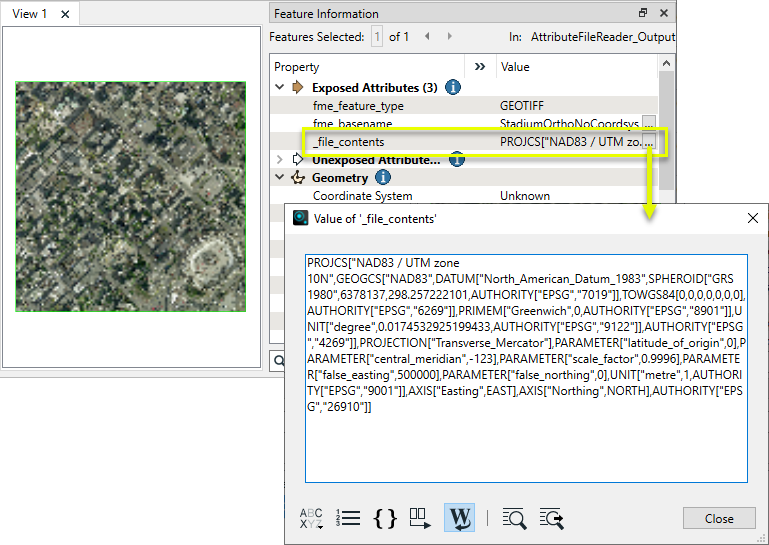Collapse the Geometry section
The width and height of the screenshot is (769, 545).
(280, 178)
